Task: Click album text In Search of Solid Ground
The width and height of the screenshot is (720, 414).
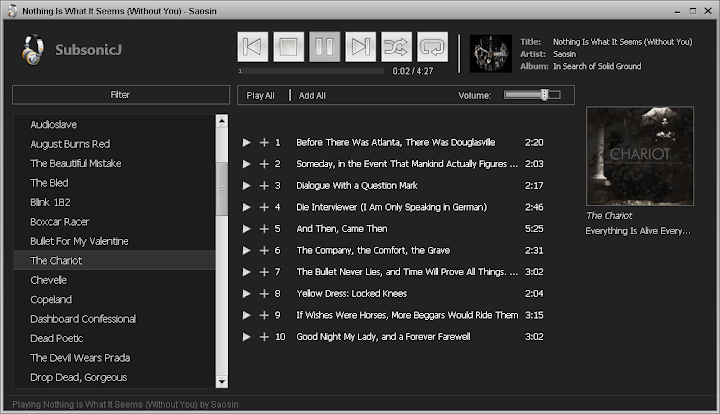Action: pos(597,66)
